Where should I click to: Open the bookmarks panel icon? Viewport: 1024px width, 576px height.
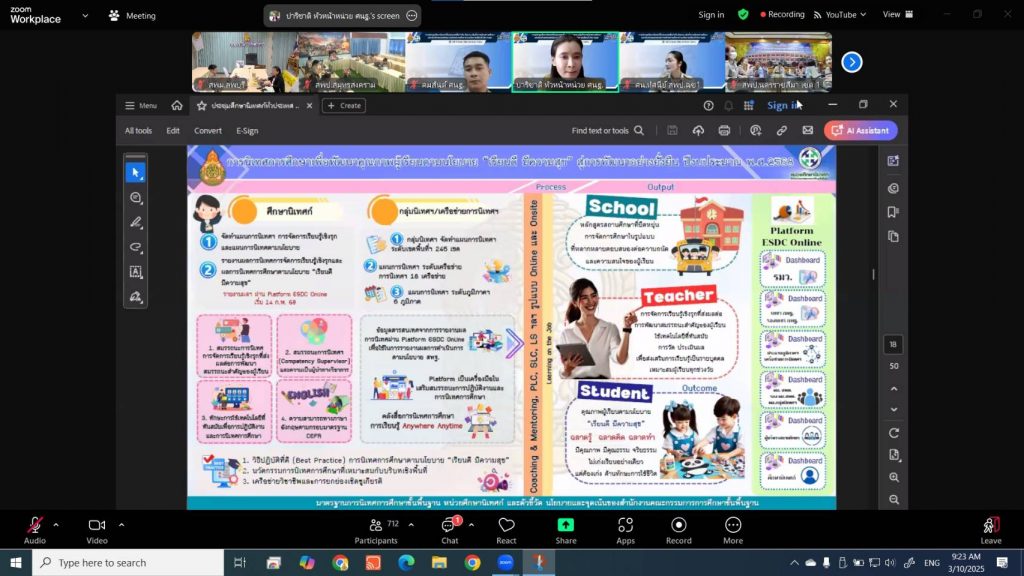pyautogui.click(x=893, y=212)
